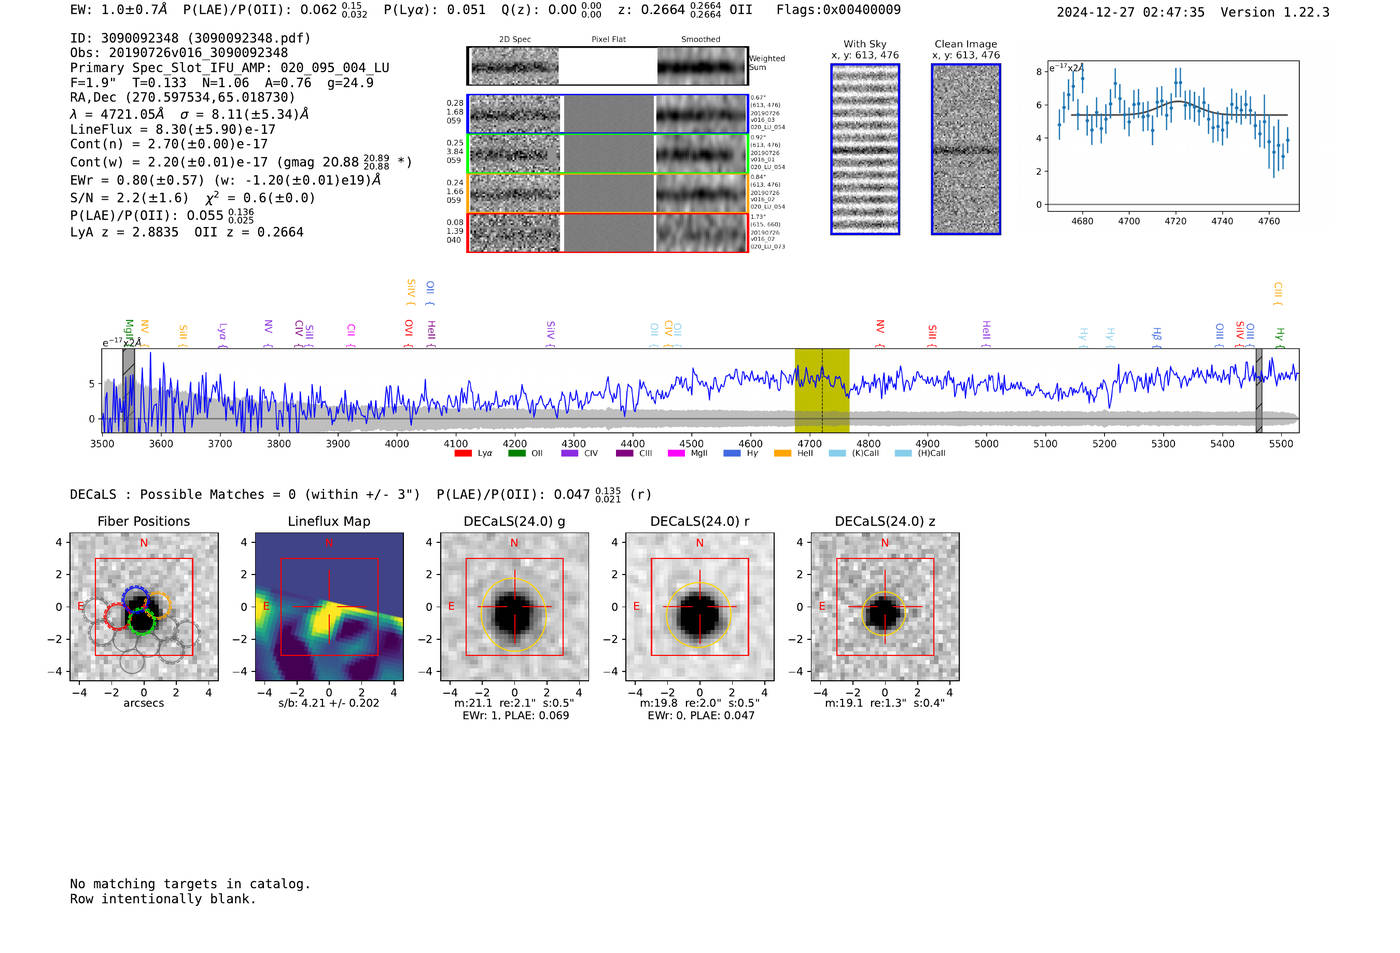This screenshot has height=953, width=1400.
Task: Click the 'Version 1.22.3' text
Action: 1275,12
